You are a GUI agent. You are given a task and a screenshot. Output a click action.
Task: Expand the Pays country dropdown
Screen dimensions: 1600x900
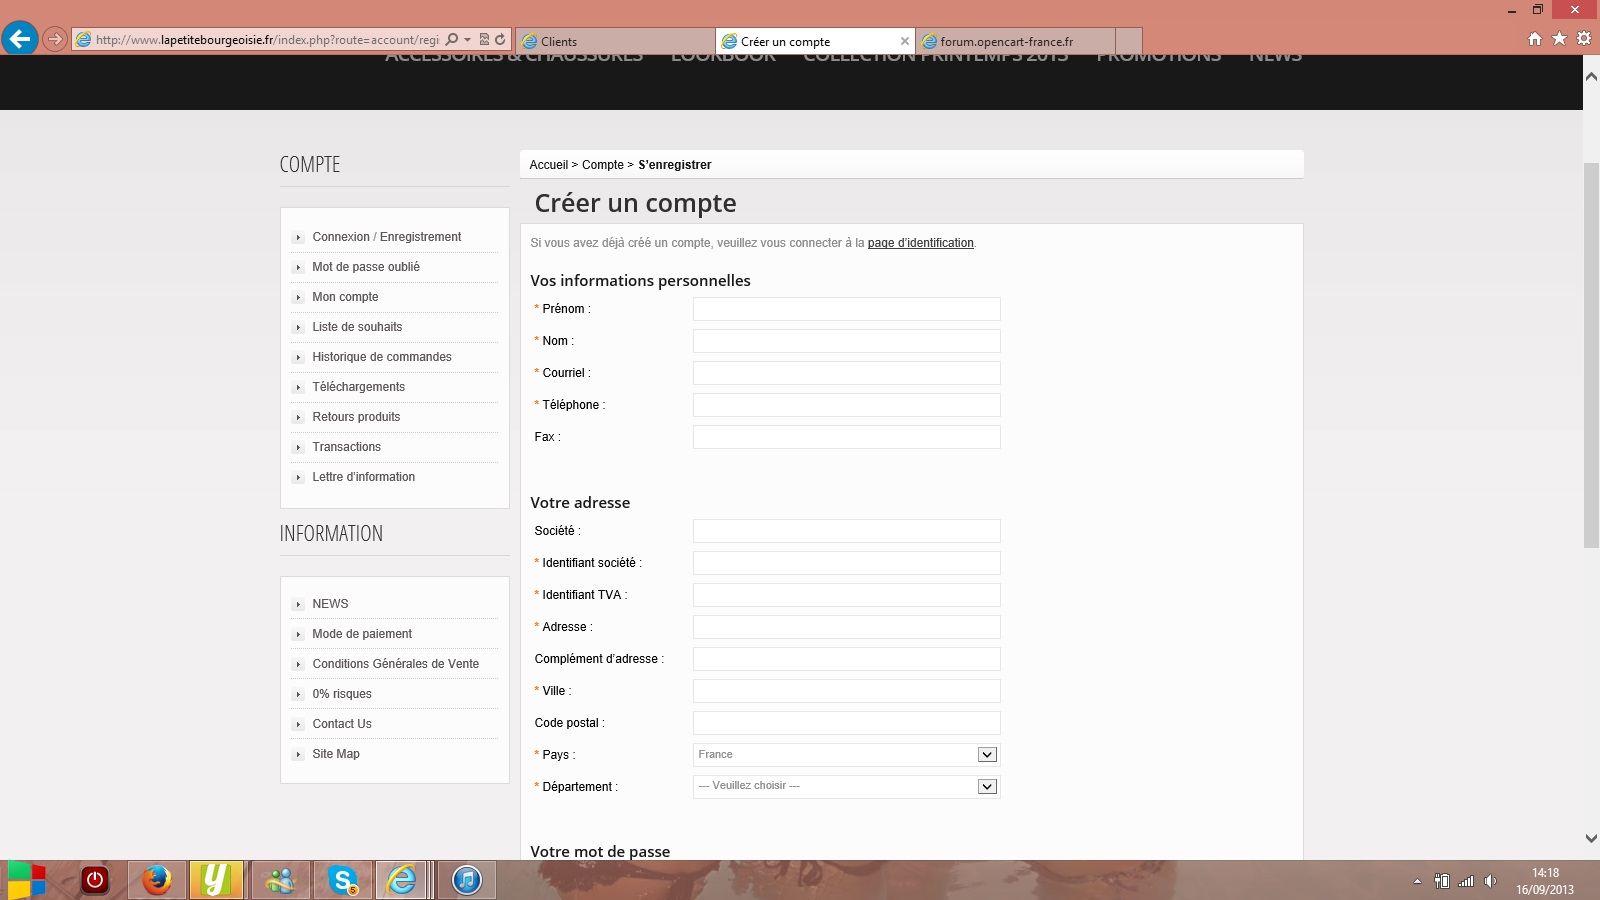click(987, 755)
